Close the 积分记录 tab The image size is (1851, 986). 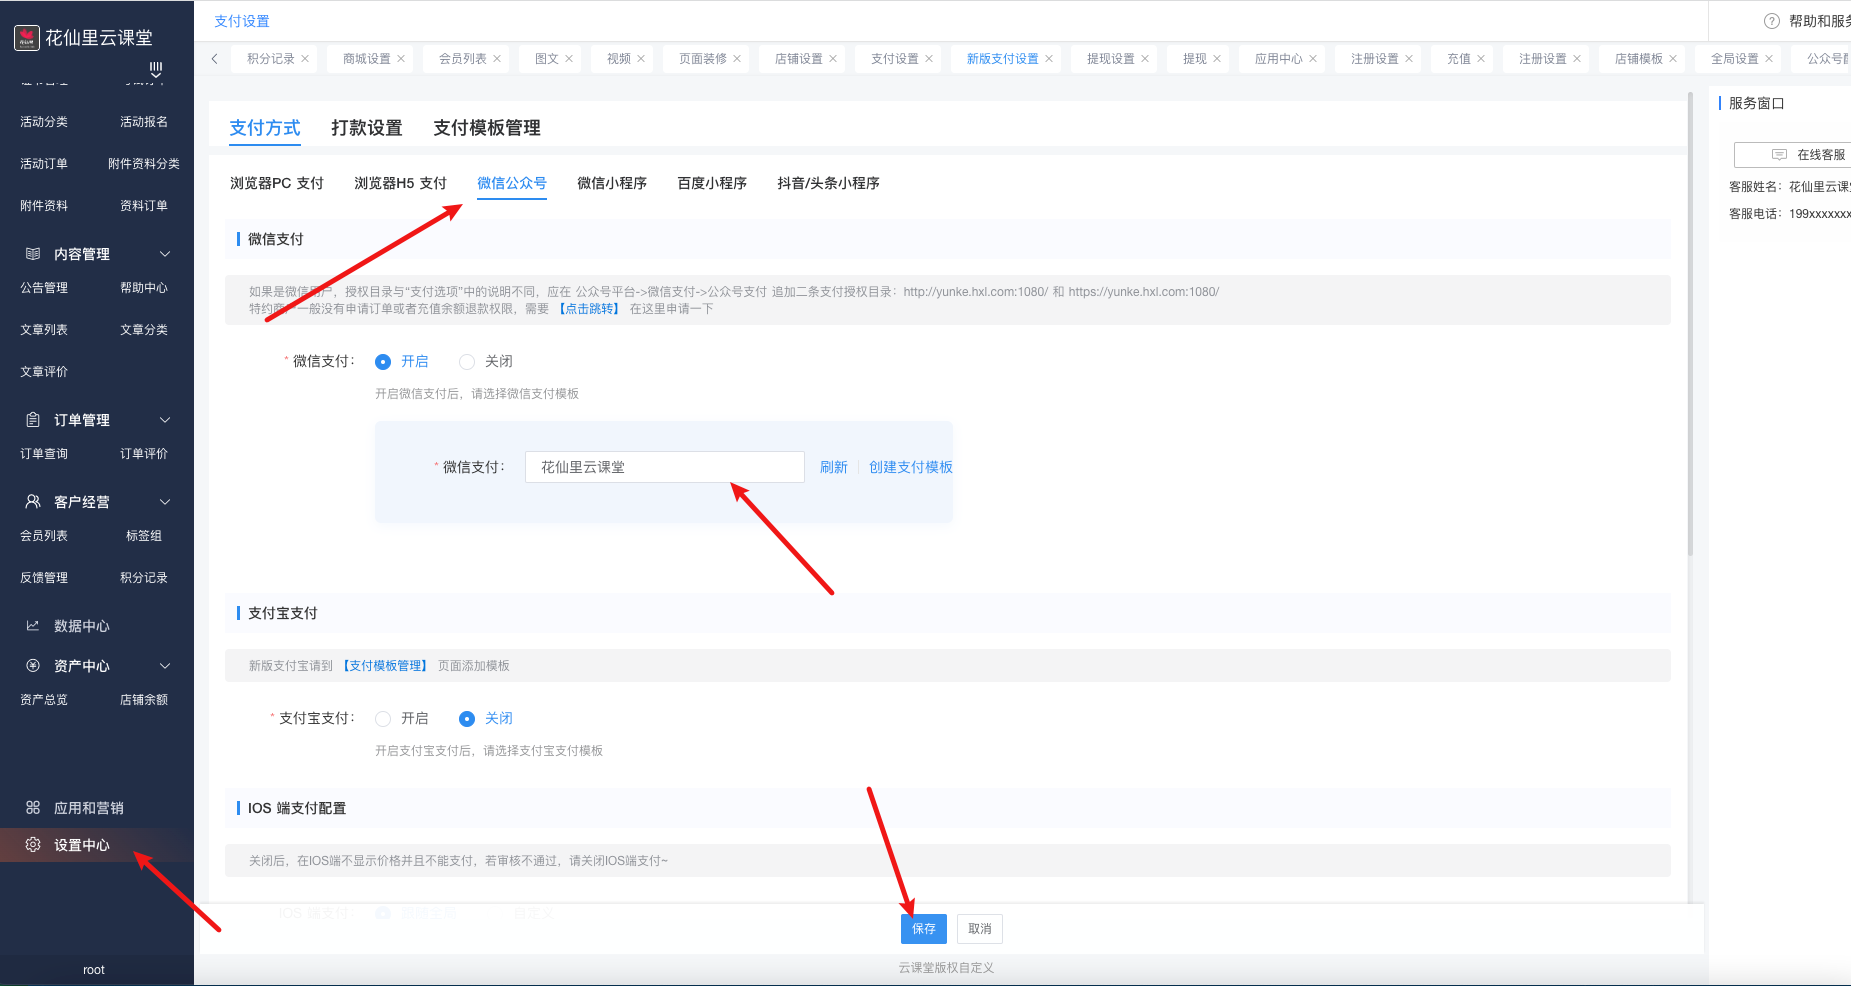tap(305, 59)
